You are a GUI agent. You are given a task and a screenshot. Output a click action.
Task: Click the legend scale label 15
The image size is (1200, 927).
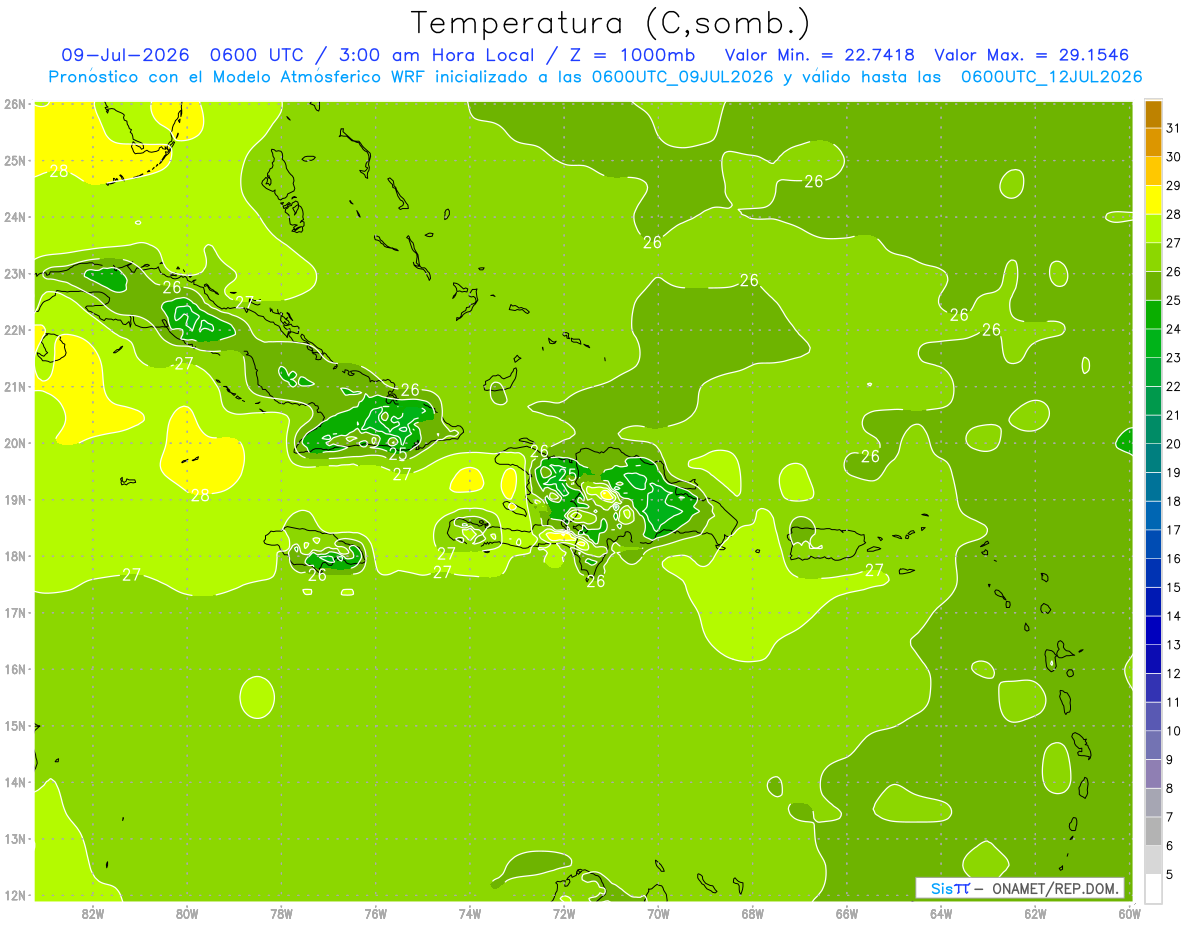[x=1173, y=588]
